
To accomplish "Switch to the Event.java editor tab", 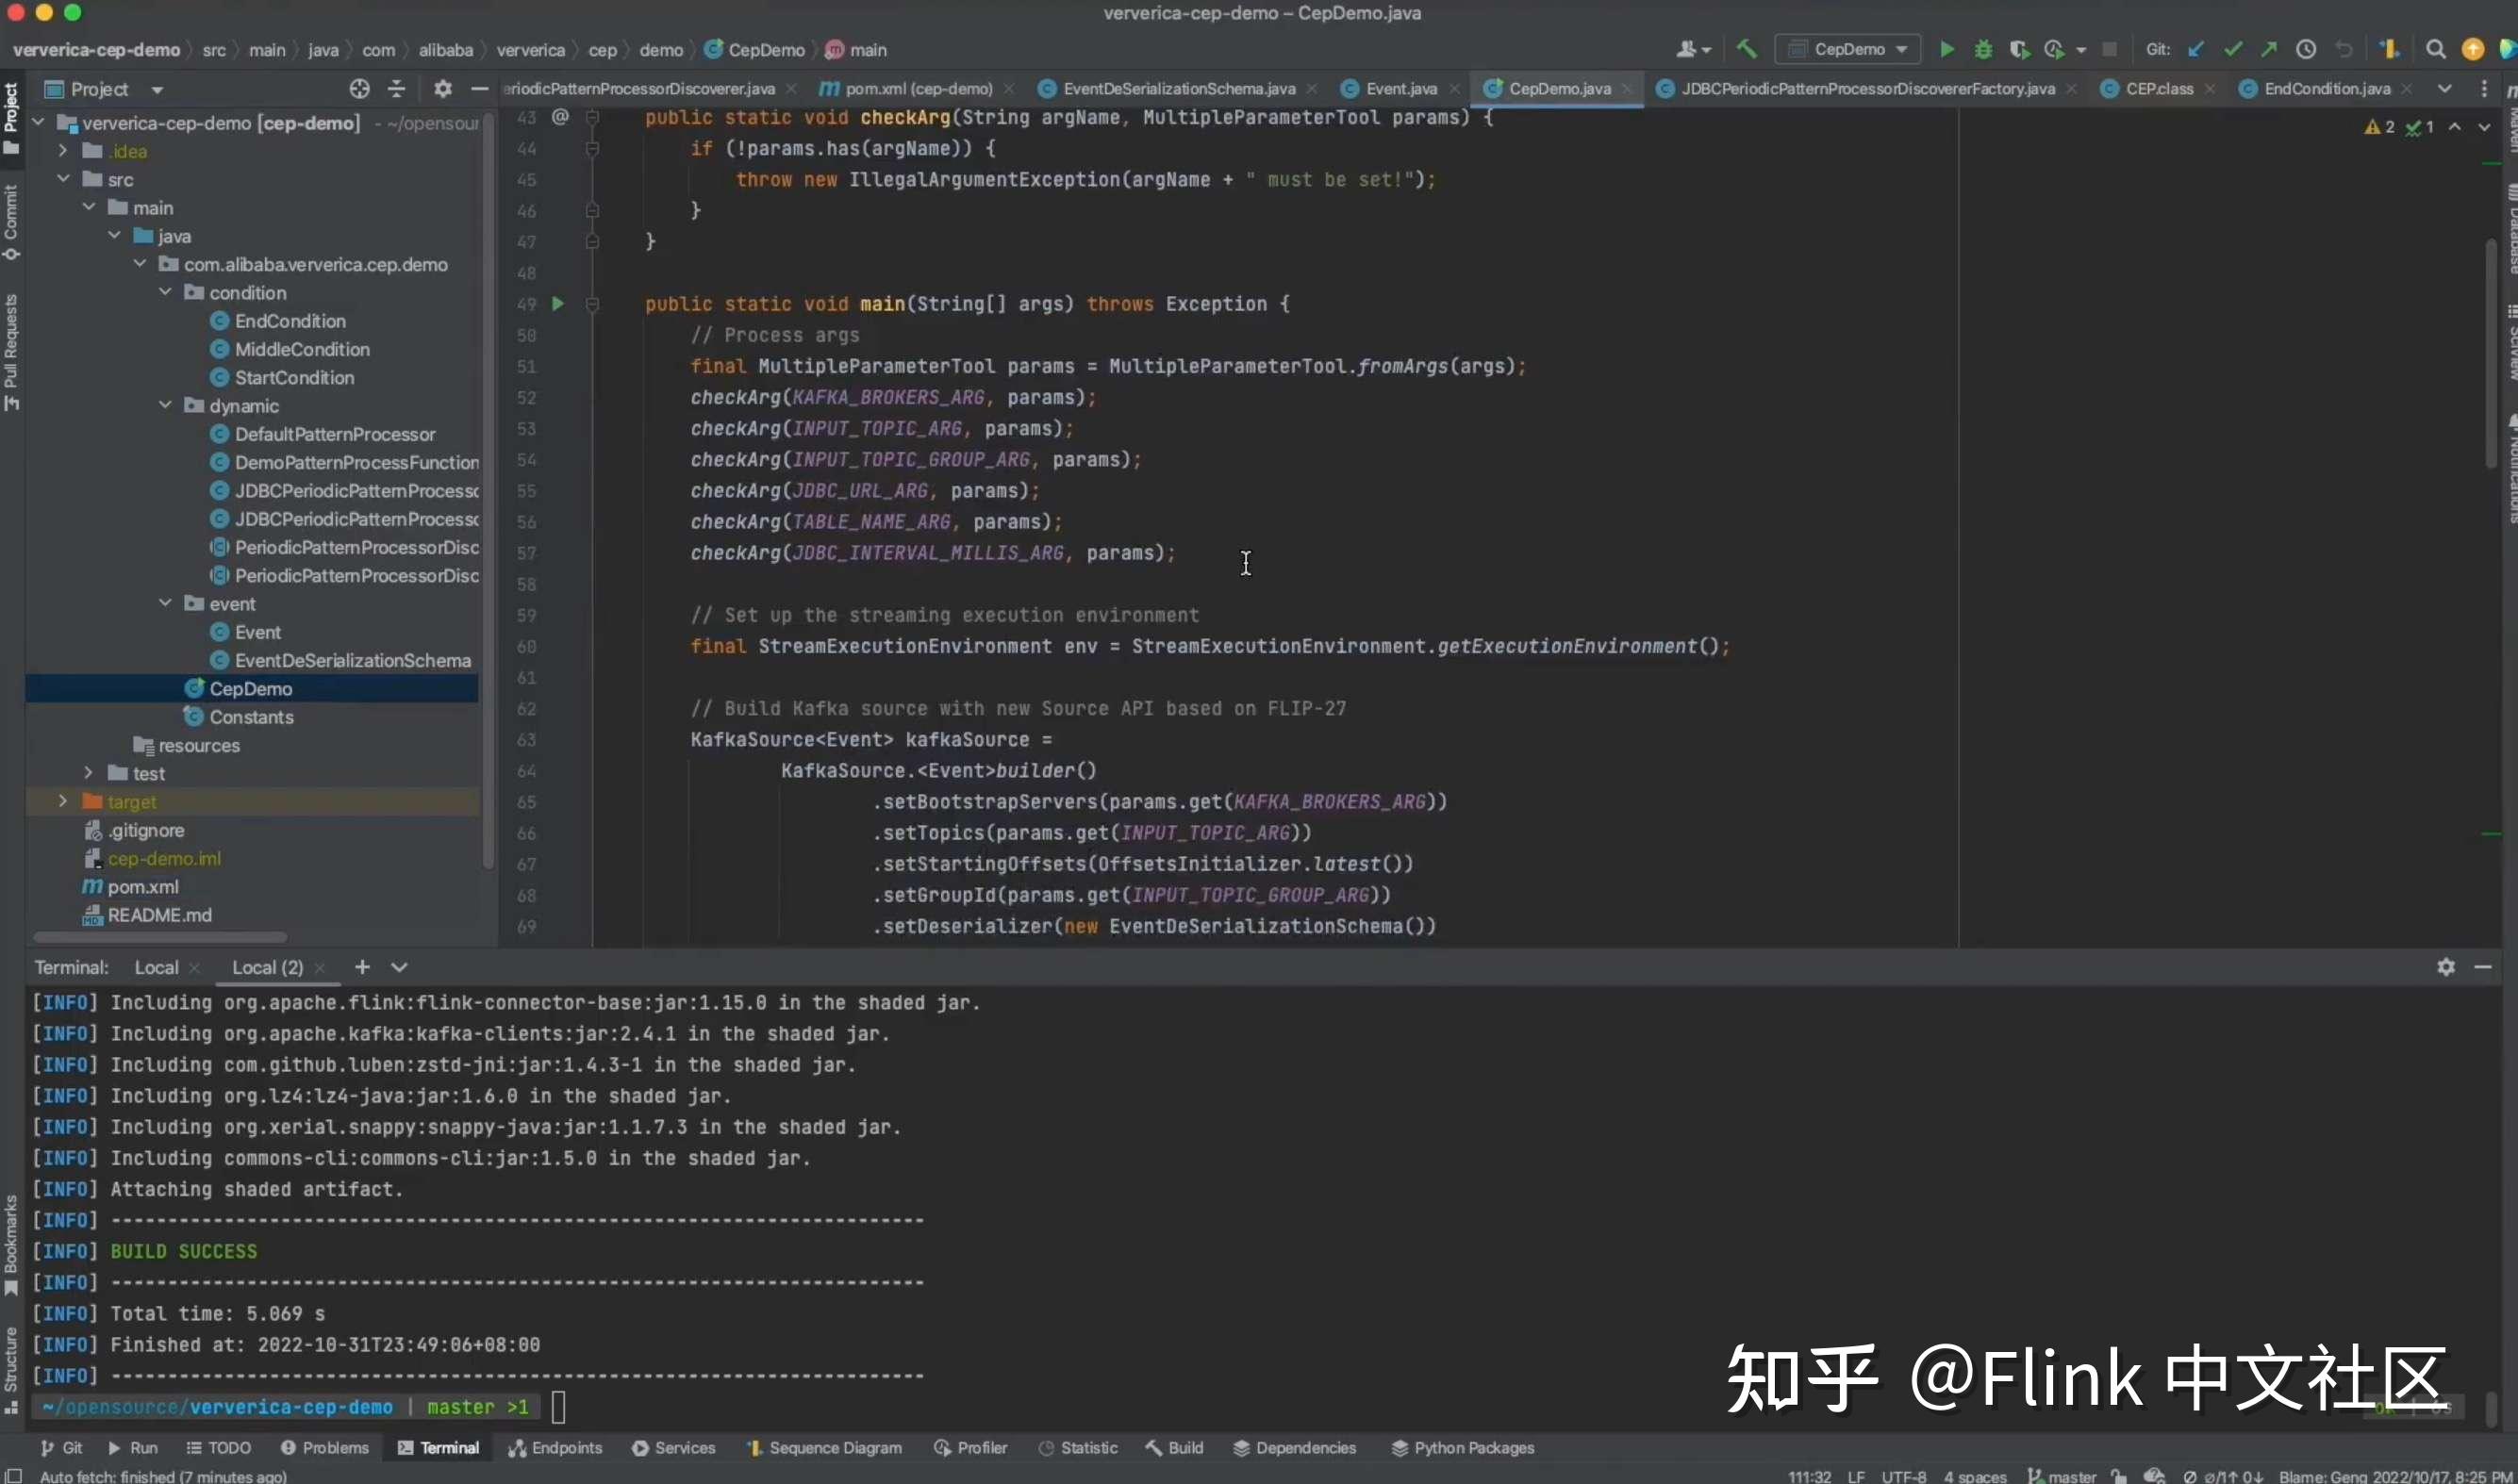I will tap(1400, 89).
